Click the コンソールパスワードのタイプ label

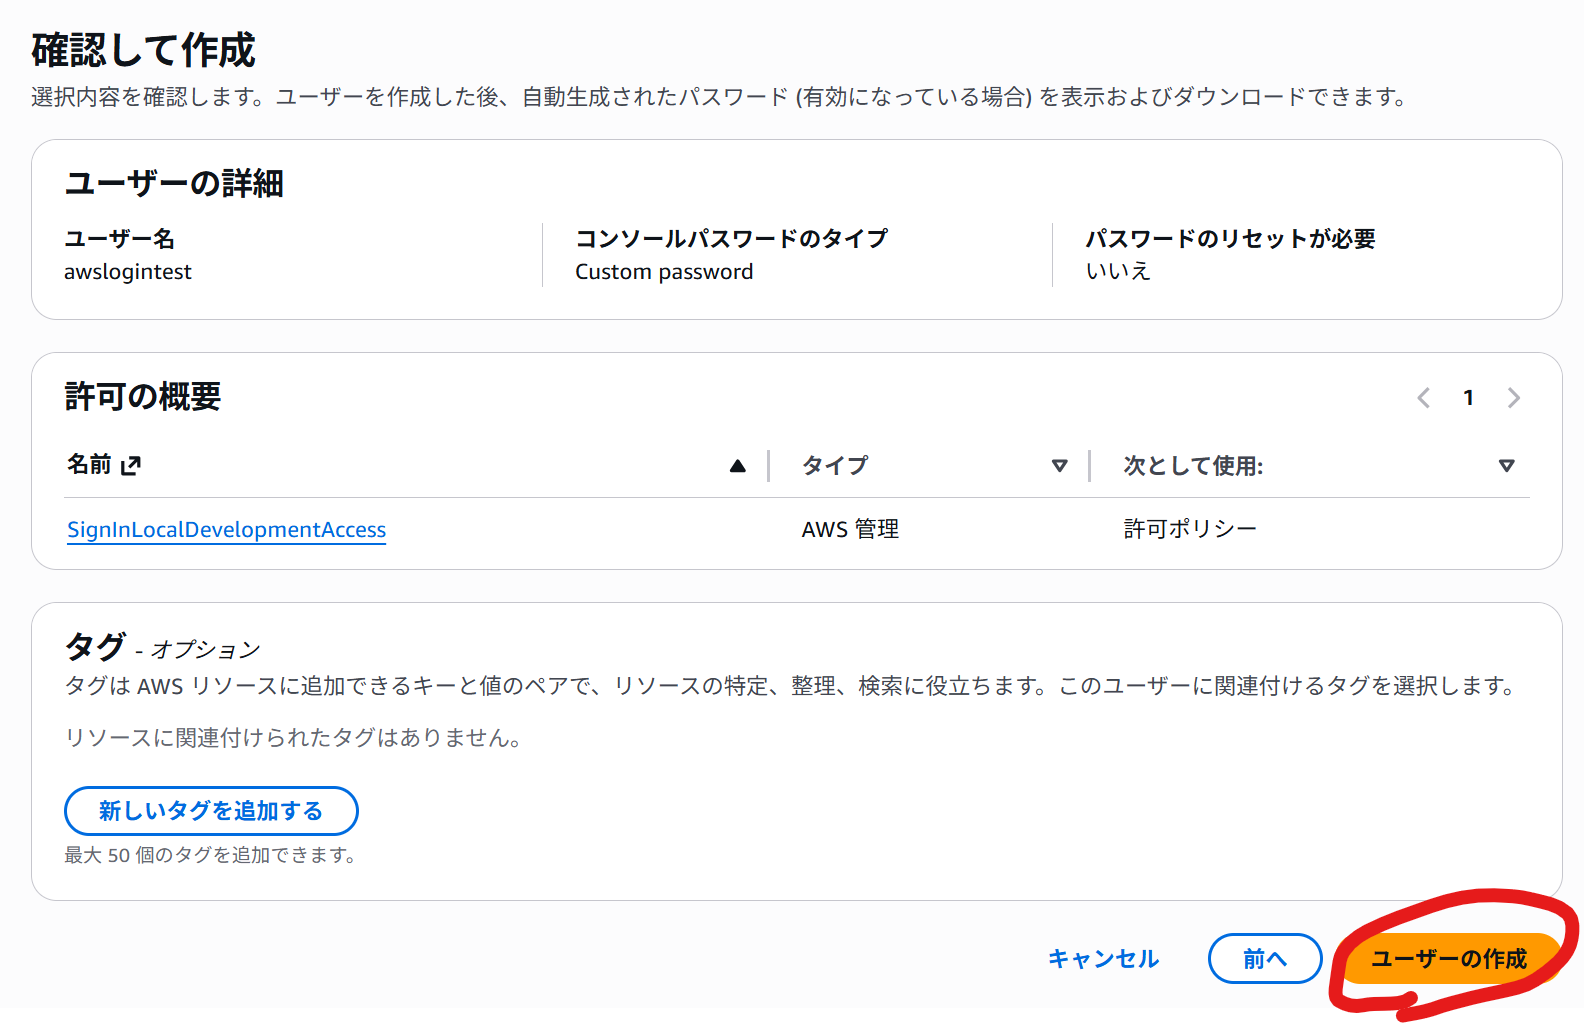pyautogui.click(x=731, y=238)
